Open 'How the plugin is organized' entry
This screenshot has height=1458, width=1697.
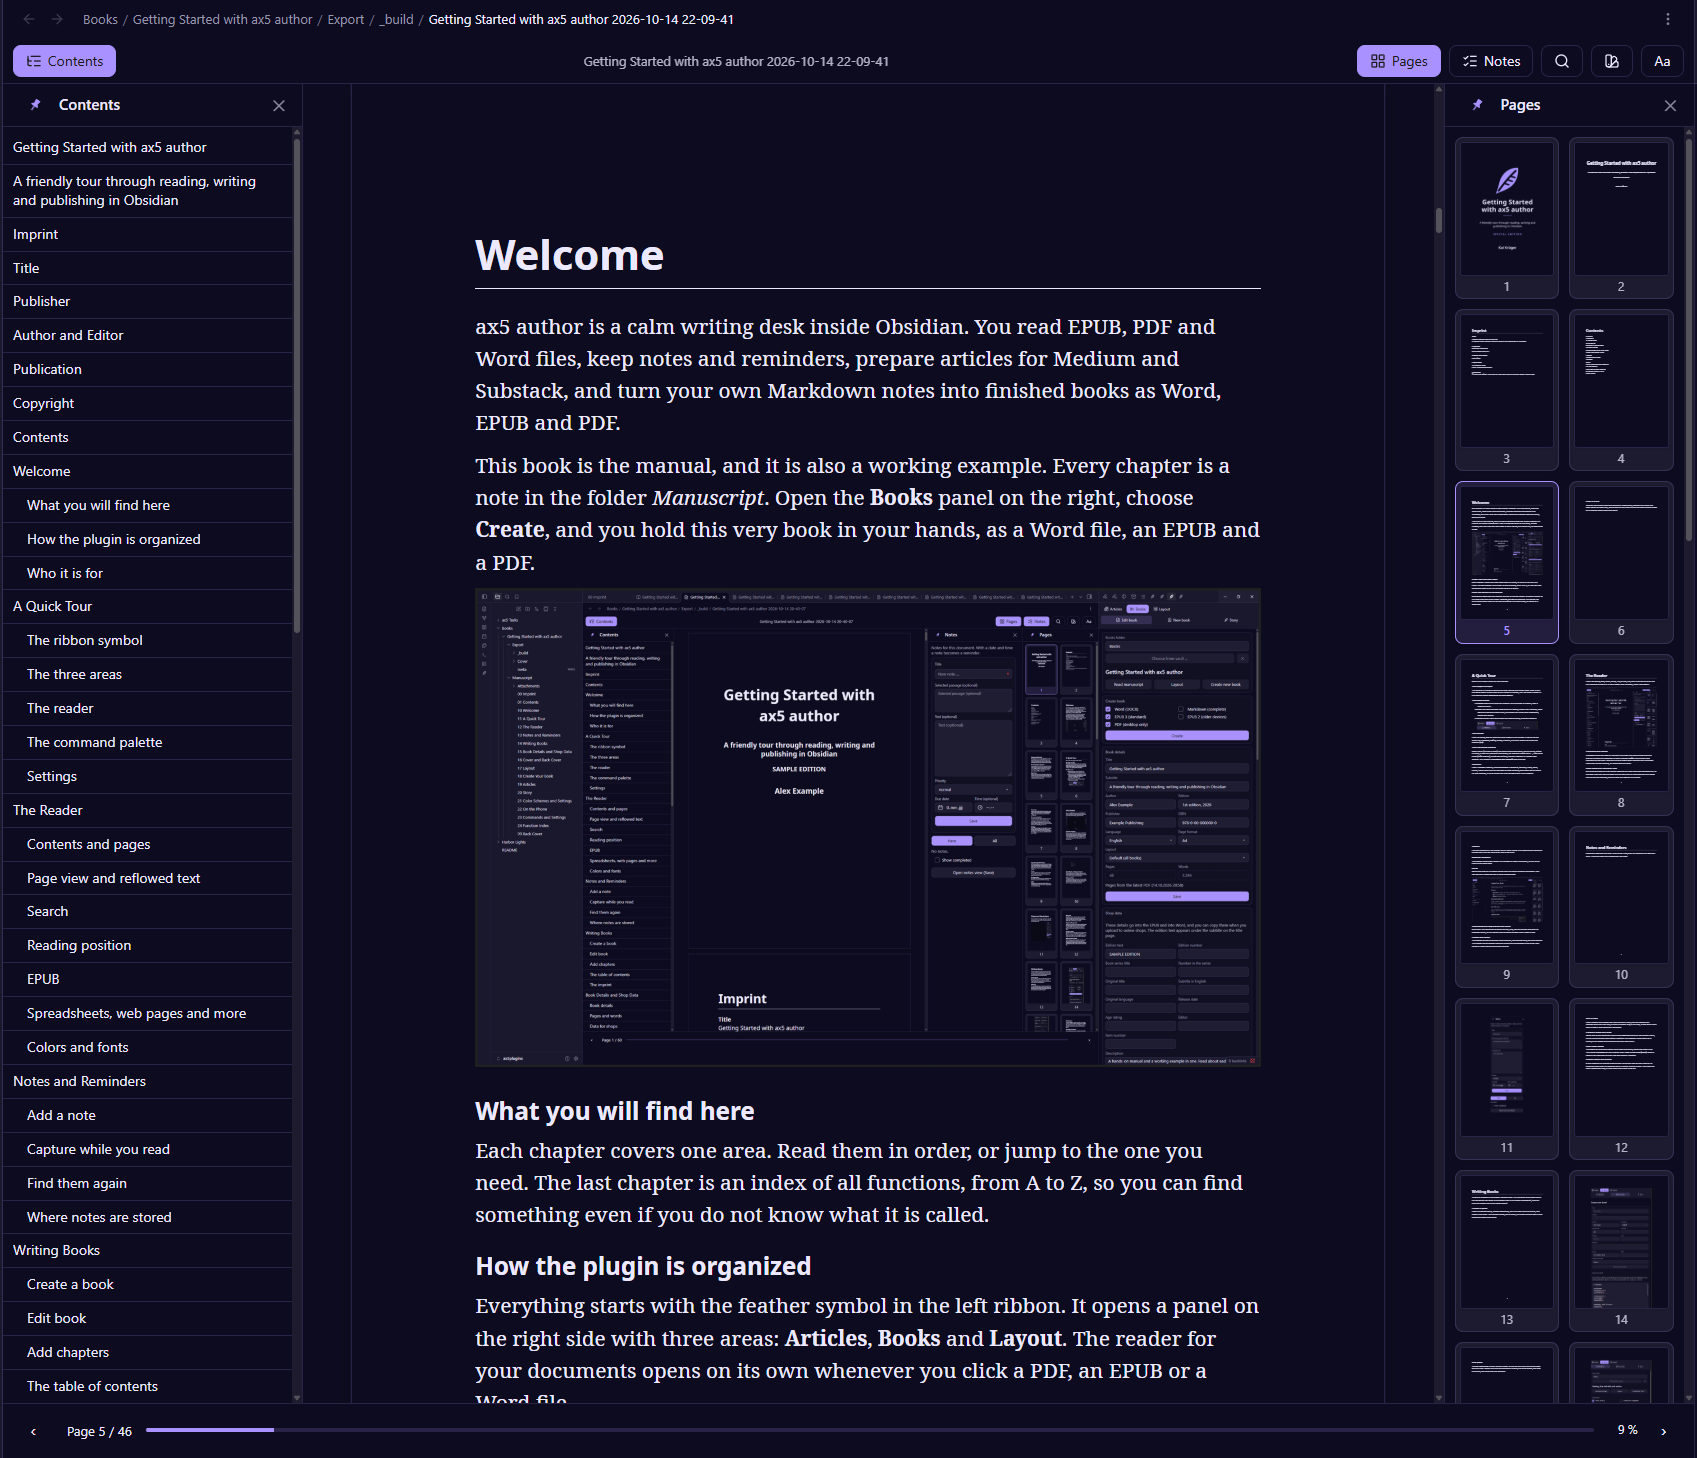coord(148,539)
